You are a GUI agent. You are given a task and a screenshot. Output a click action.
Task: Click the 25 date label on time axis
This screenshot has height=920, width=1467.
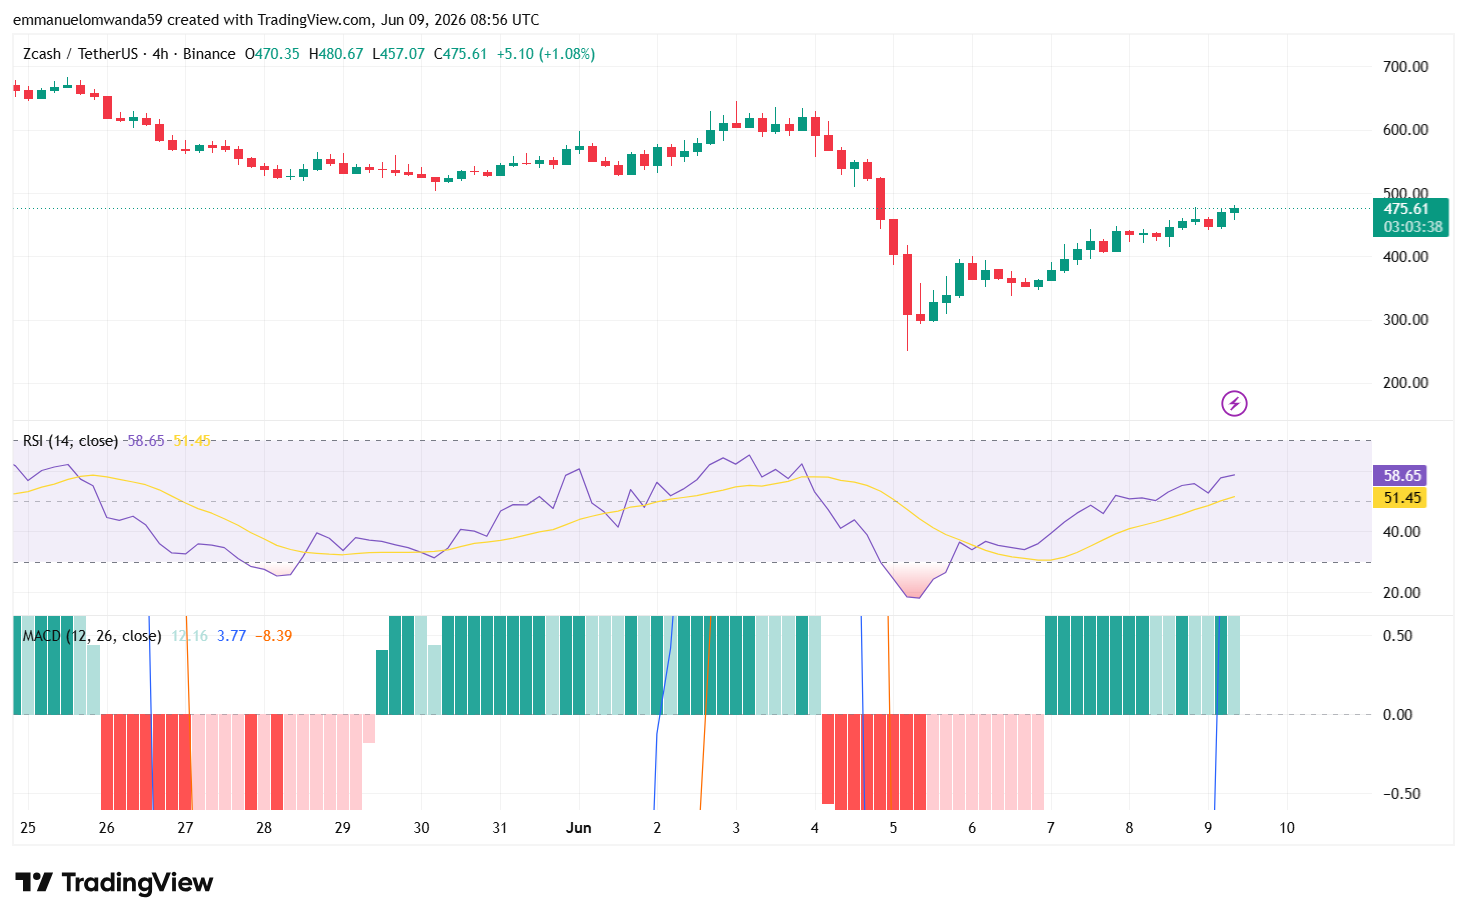pyautogui.click(x=28, y=828)
